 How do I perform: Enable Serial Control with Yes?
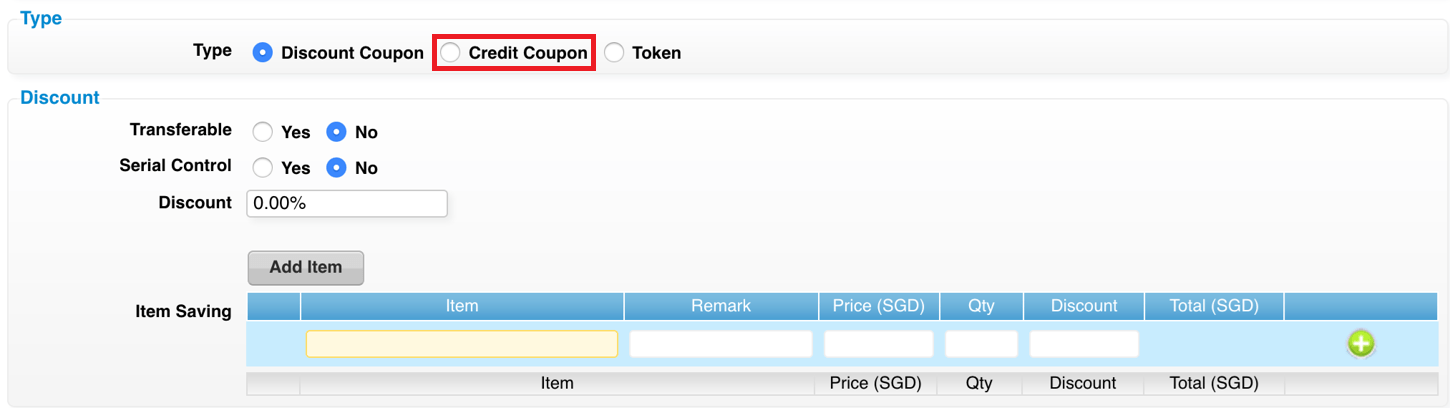tap(263, 168)
